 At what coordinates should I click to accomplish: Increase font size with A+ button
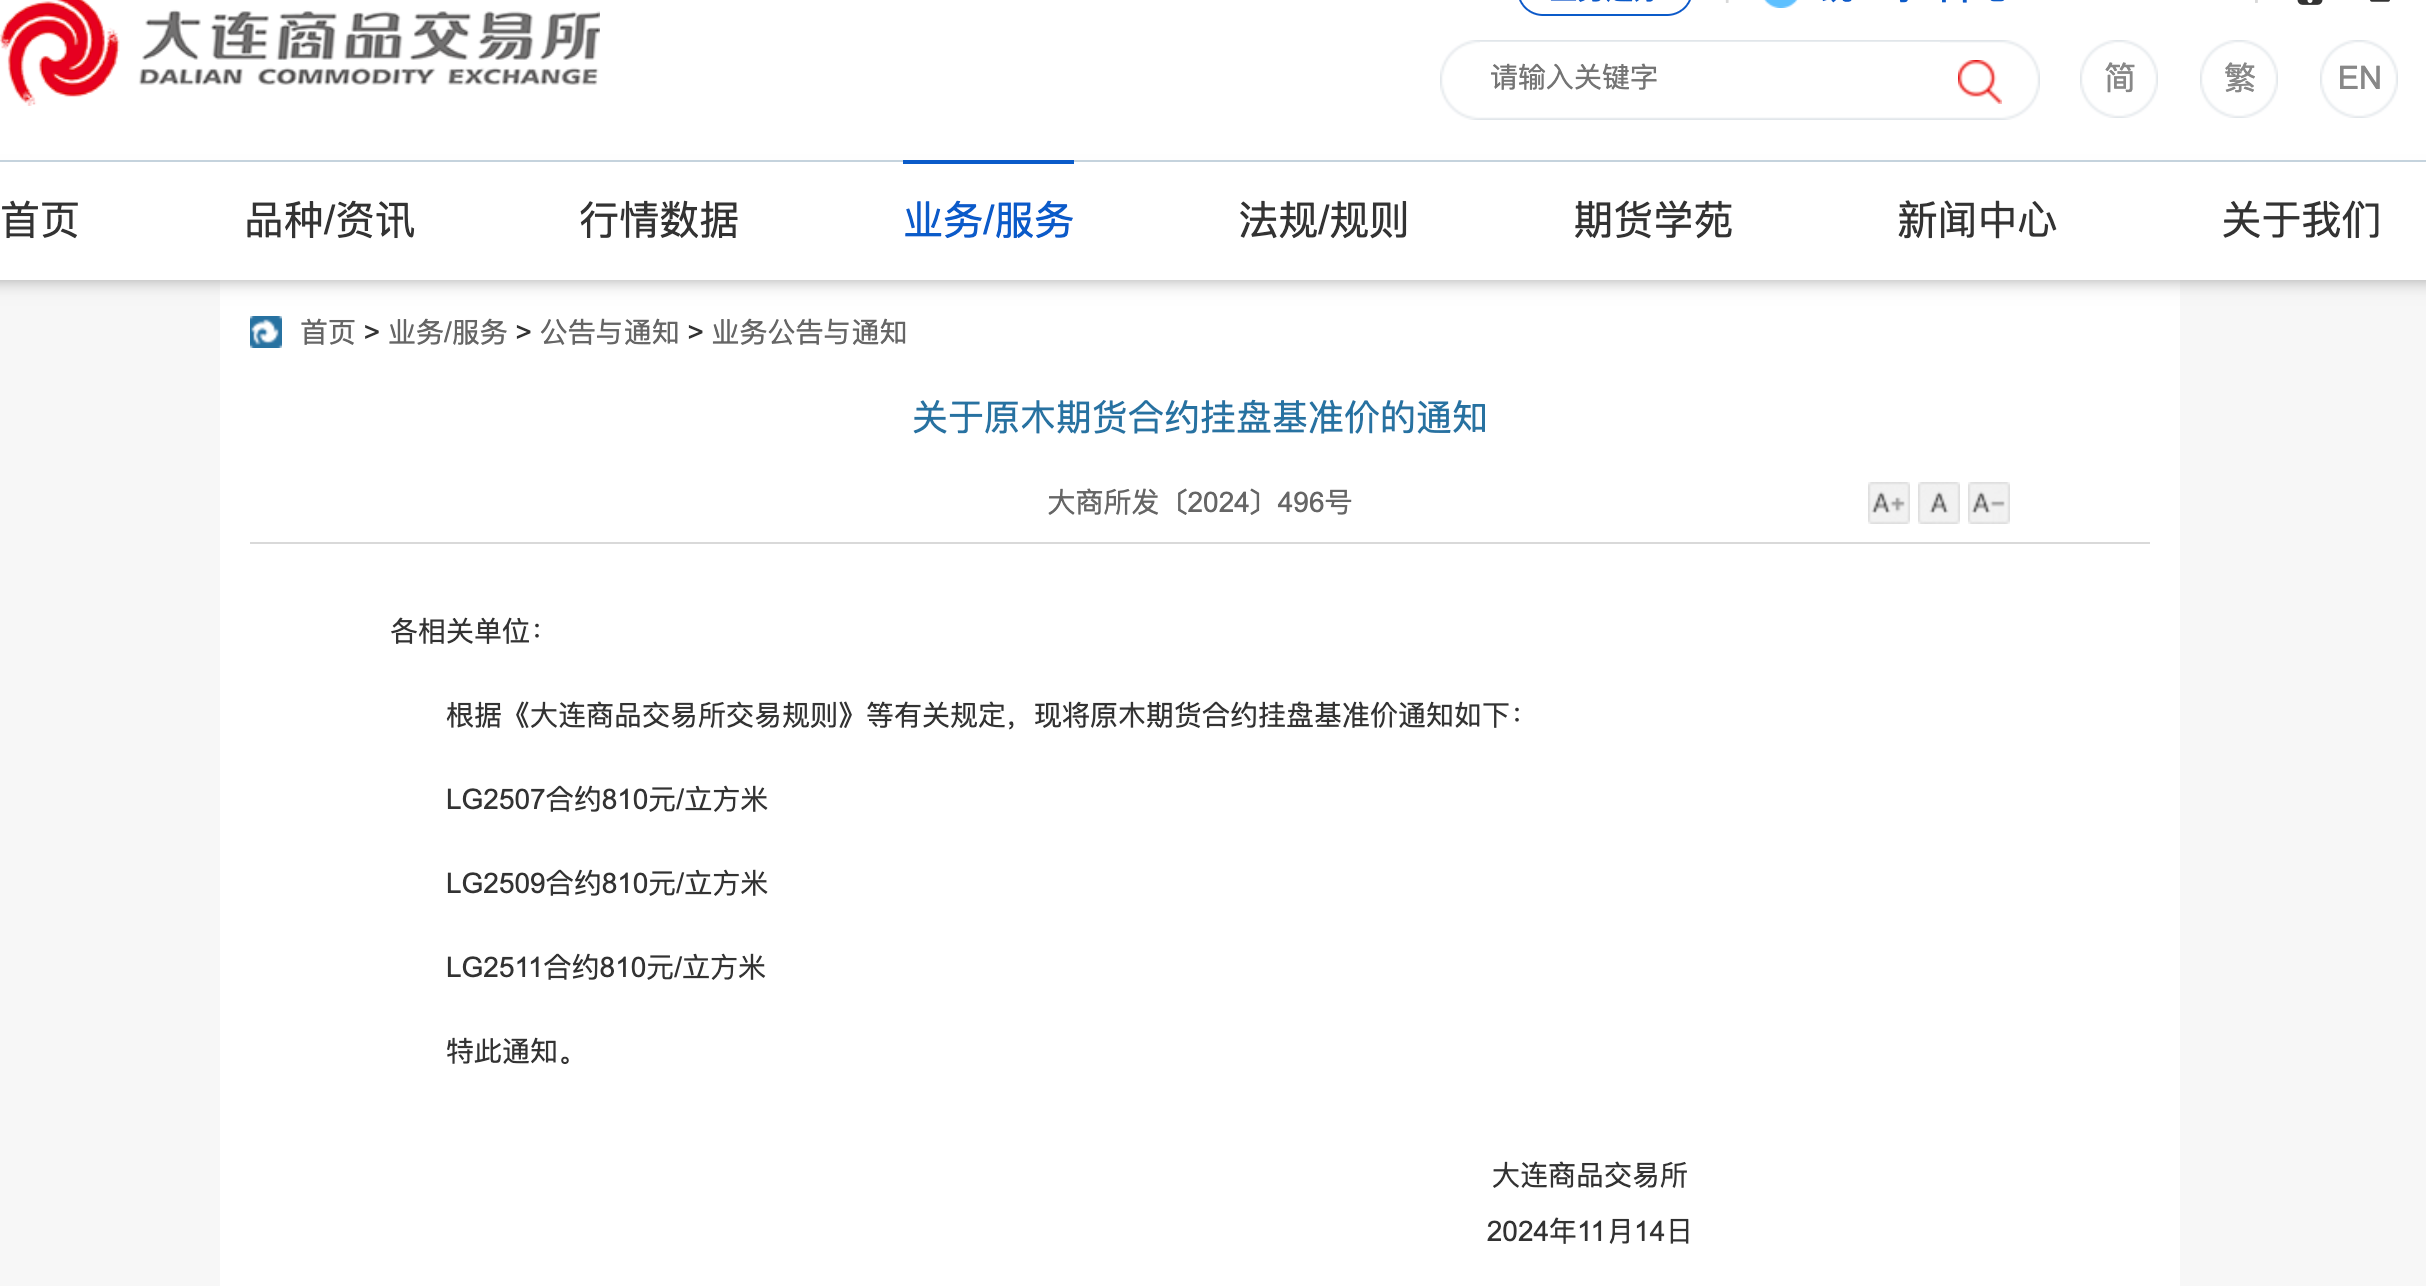pyautogui.click(x=1888, y=503)
